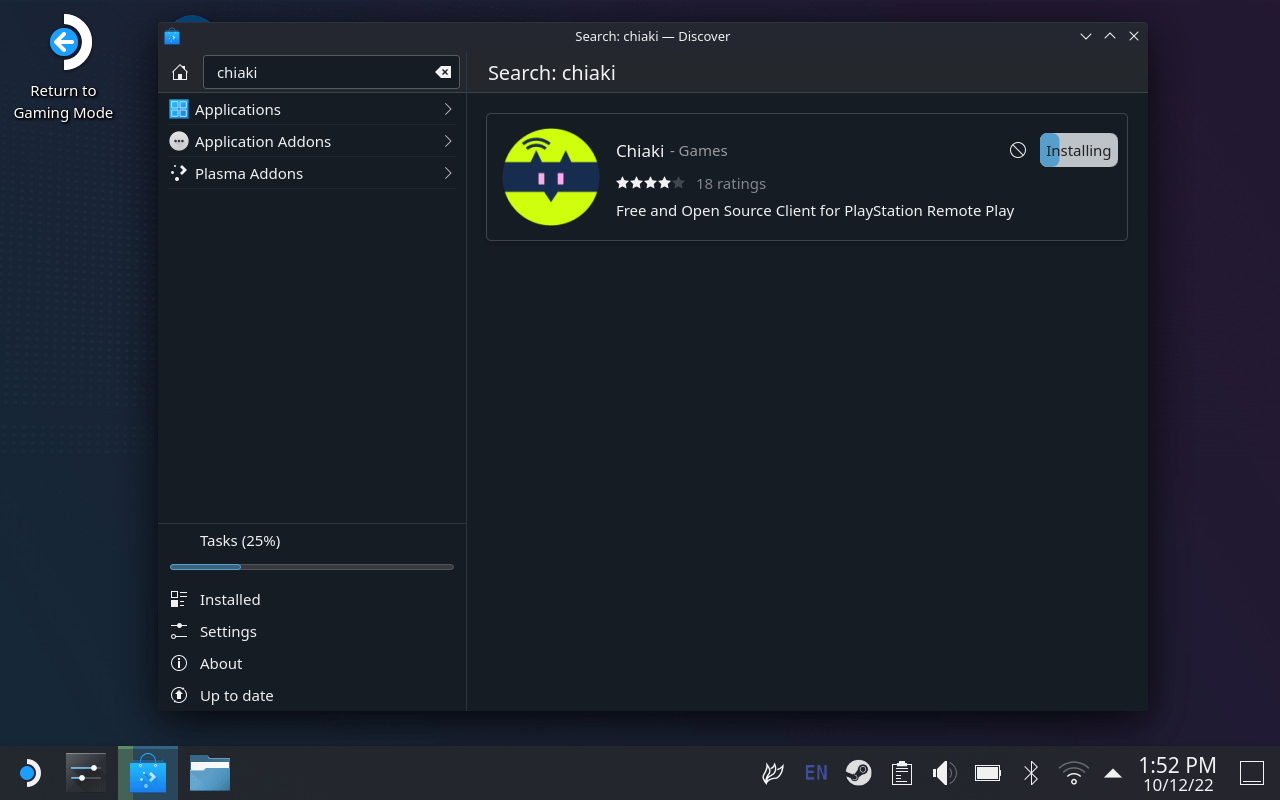Click the battery status tray icon
The height and width of the screenshot is (800, 1280).
(x=988, y=773)
